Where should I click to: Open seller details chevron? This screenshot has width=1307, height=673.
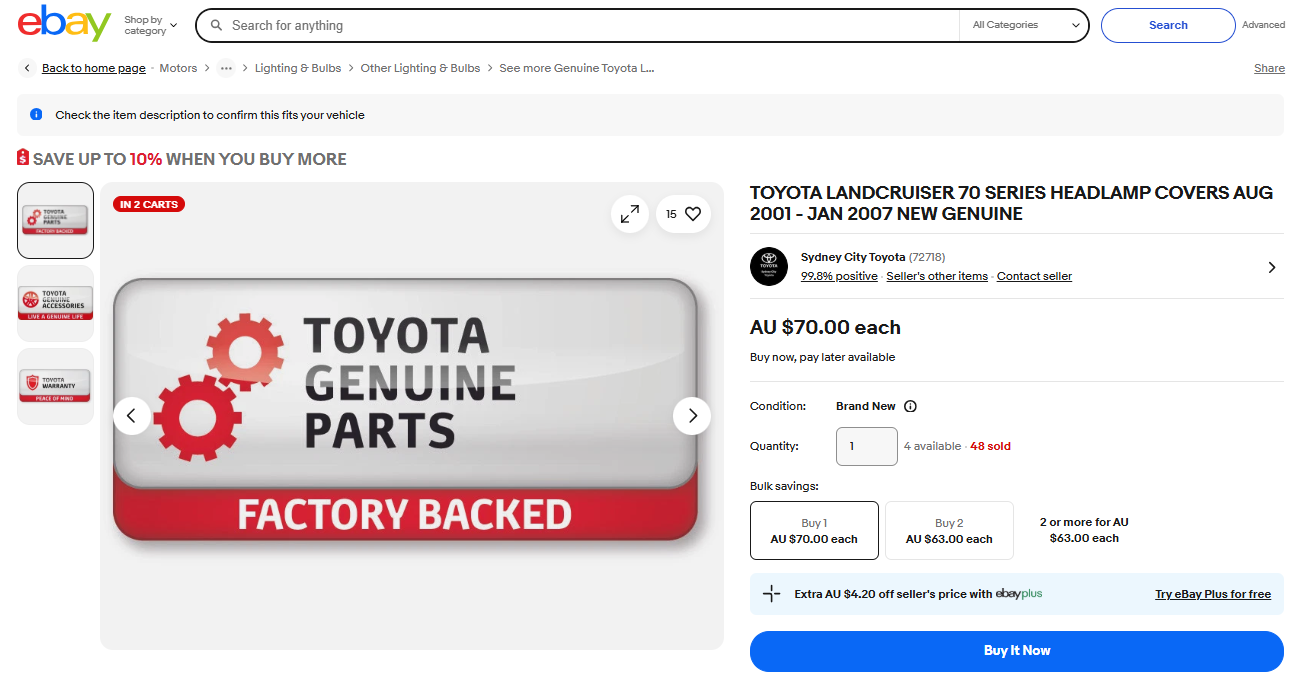pyautogui.click(x=1271, y=267)
